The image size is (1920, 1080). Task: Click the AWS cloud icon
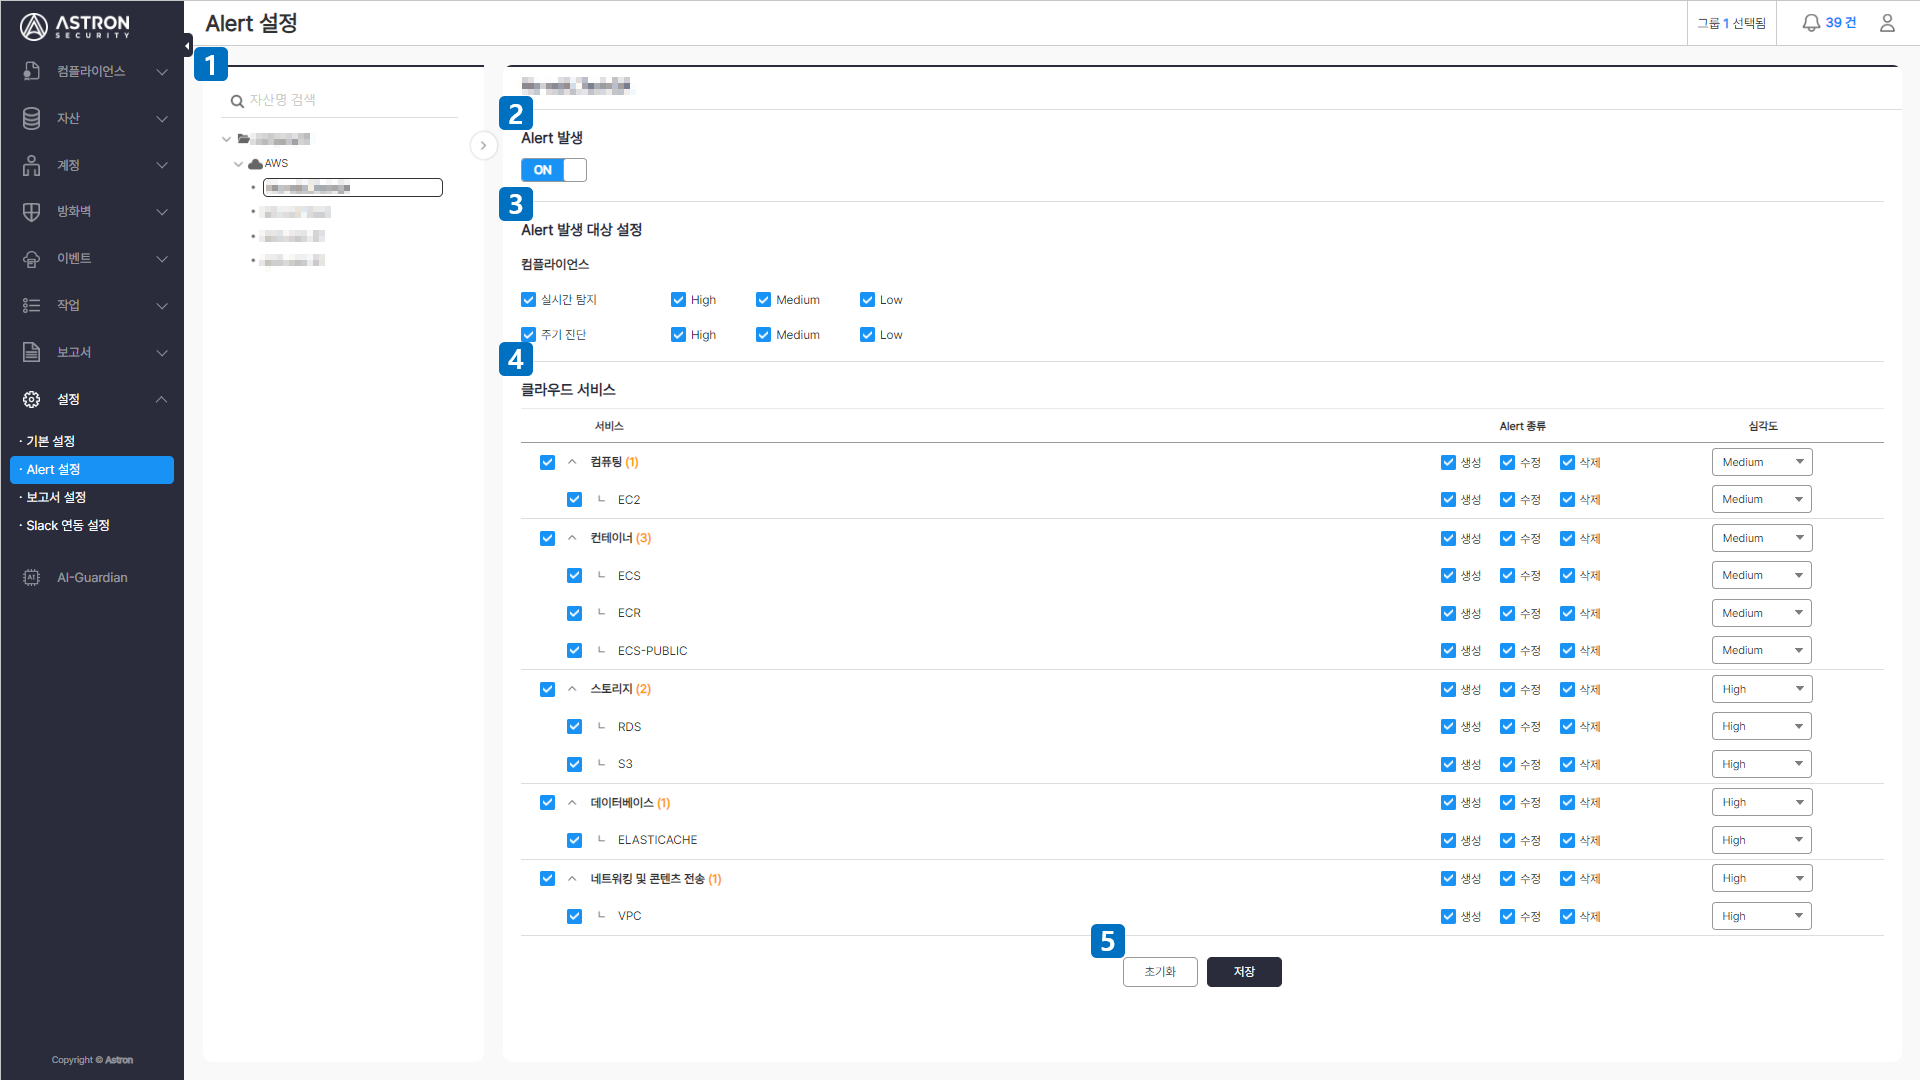(255, 164)
